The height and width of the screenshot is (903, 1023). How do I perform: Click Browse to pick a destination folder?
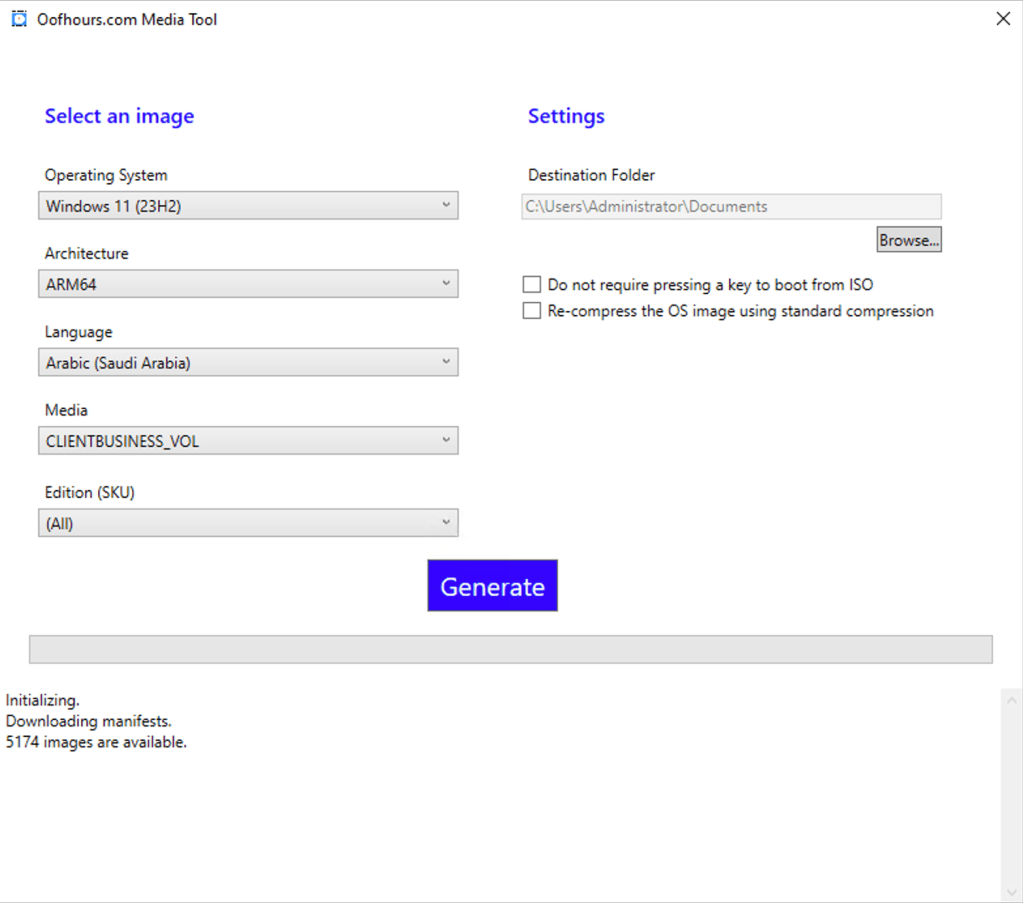pyautogui.click(x=908, y=239)
